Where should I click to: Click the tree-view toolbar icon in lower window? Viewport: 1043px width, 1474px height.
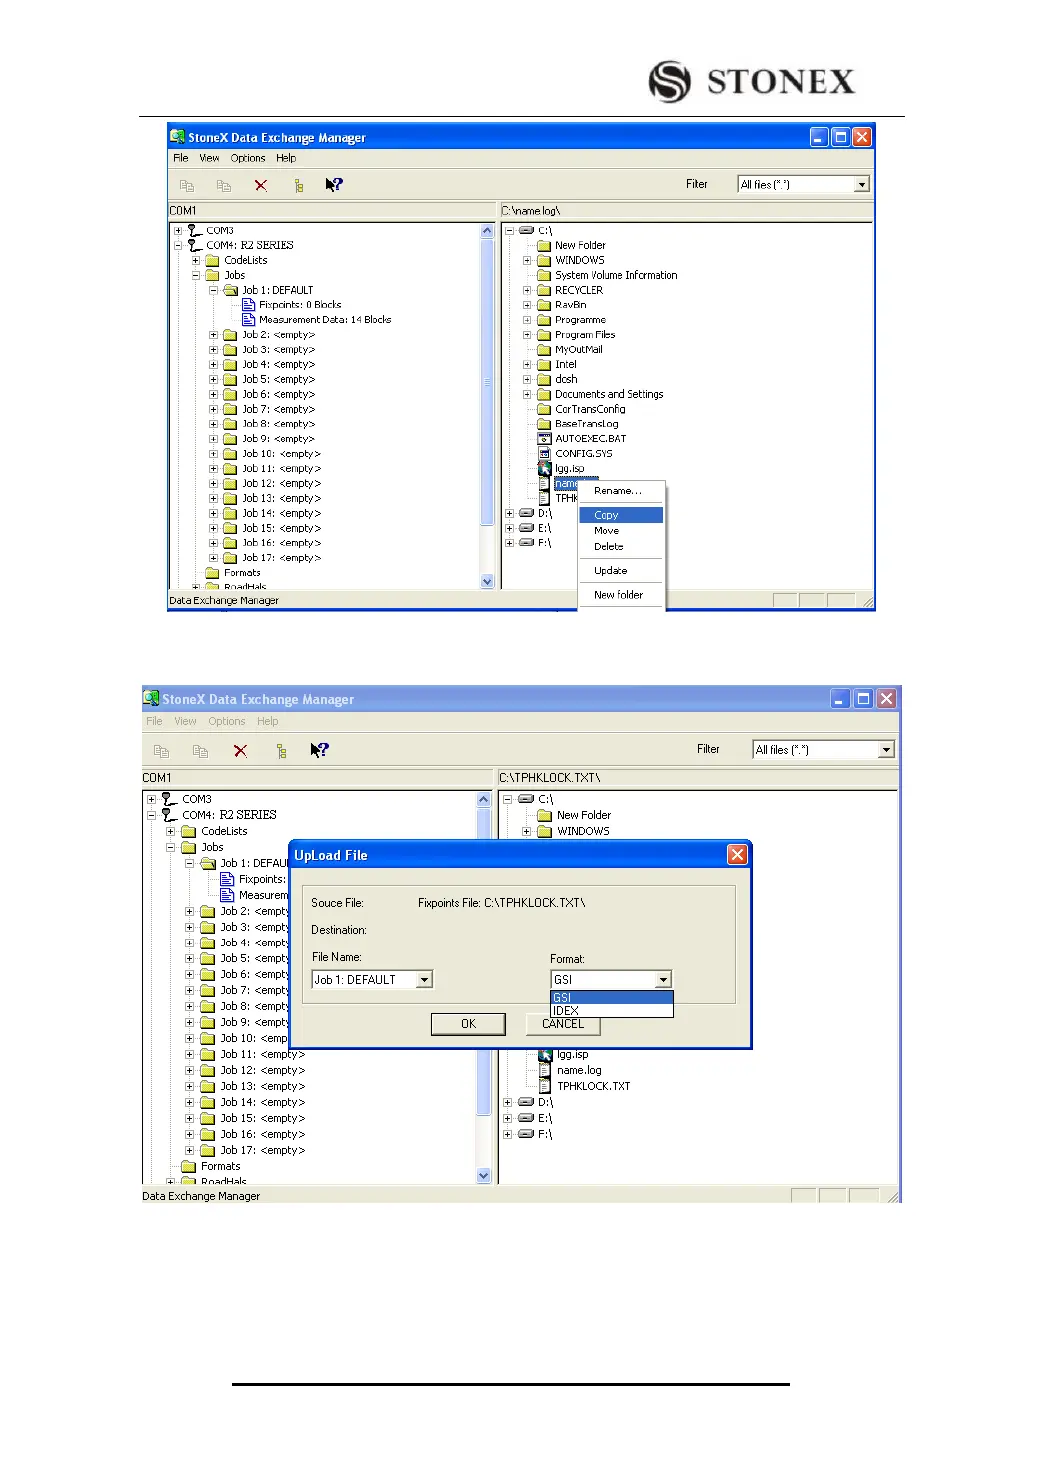tap(281, 751)
